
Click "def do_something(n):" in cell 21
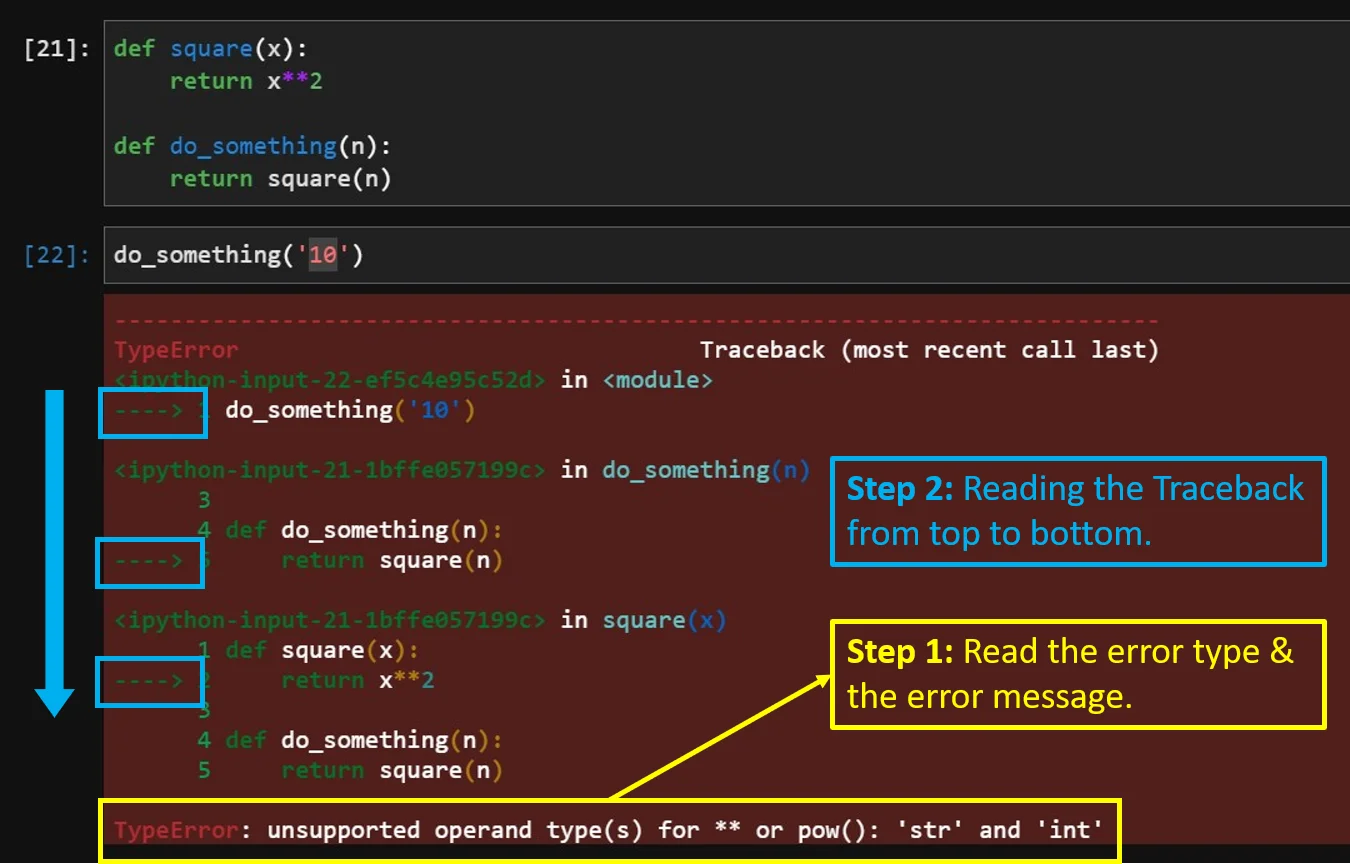point(252,146)
